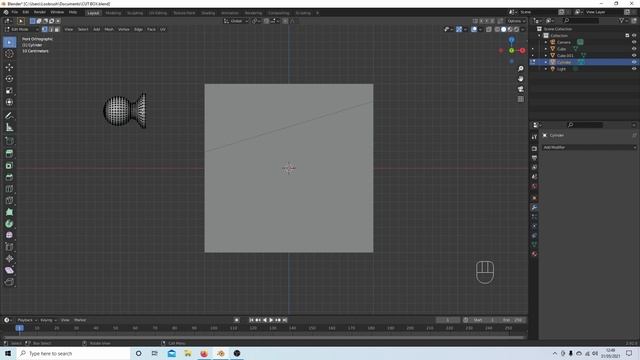Enable vertex select mode
Viewport: 640px width, 360px height.
(x=44, y=29)
